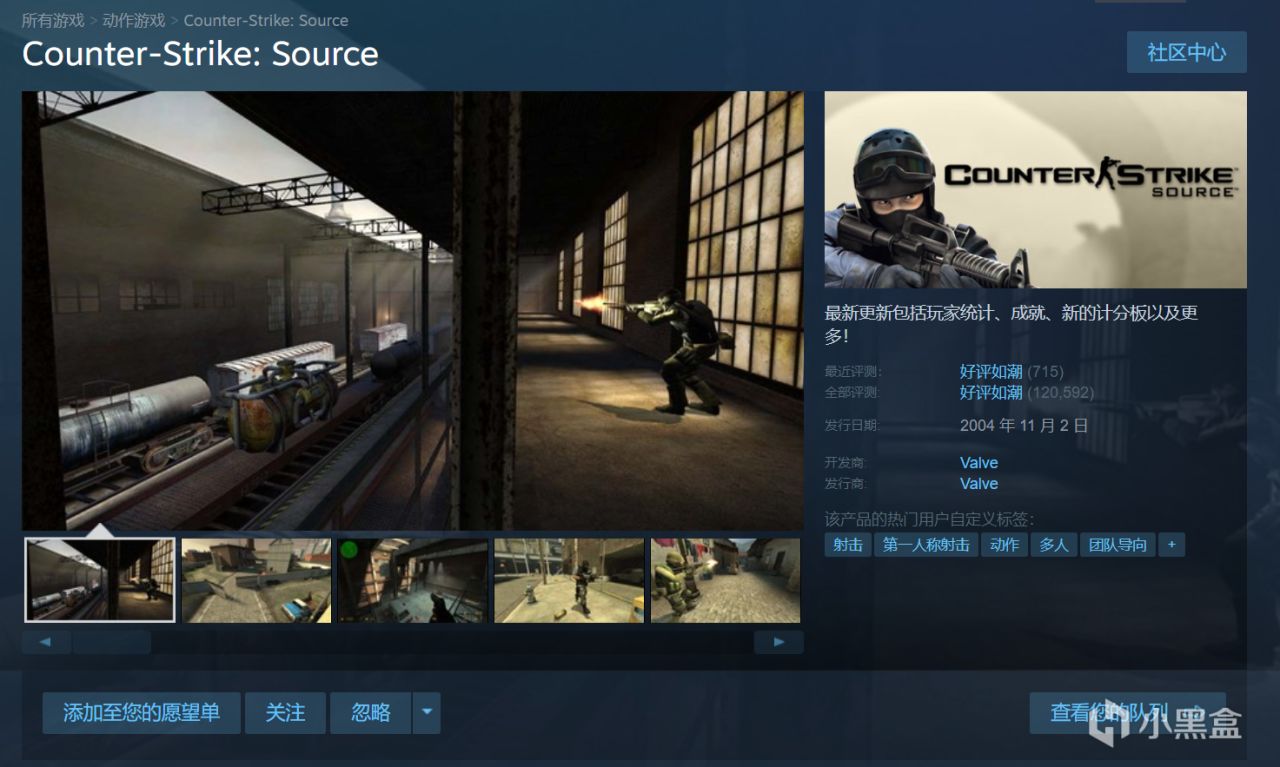Open the 所有游戏 breadcrumb link
This screenshot has width=1280, height=767.
pyautogui.click(x=53, y=20)
